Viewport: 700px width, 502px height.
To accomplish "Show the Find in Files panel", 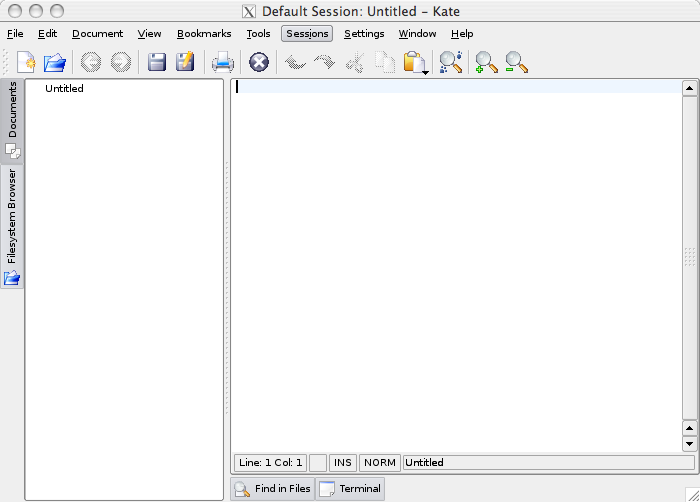I will coord(273,489).
